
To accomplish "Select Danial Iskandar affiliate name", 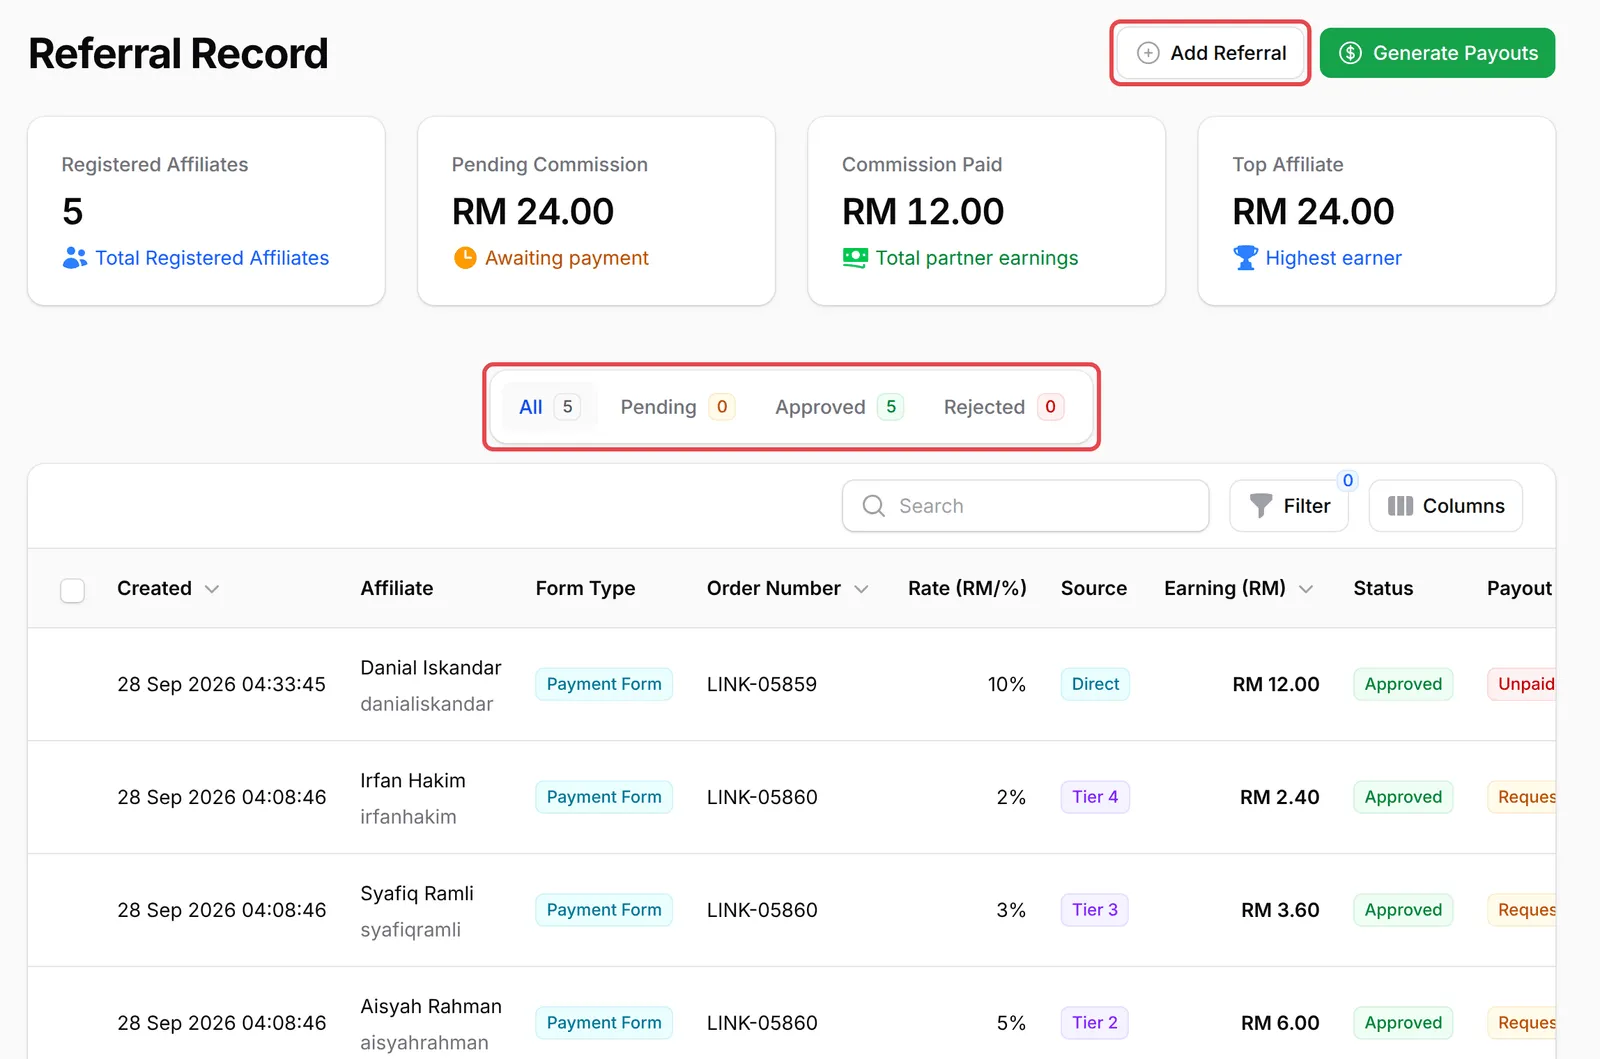I will [x=430, y=667].
